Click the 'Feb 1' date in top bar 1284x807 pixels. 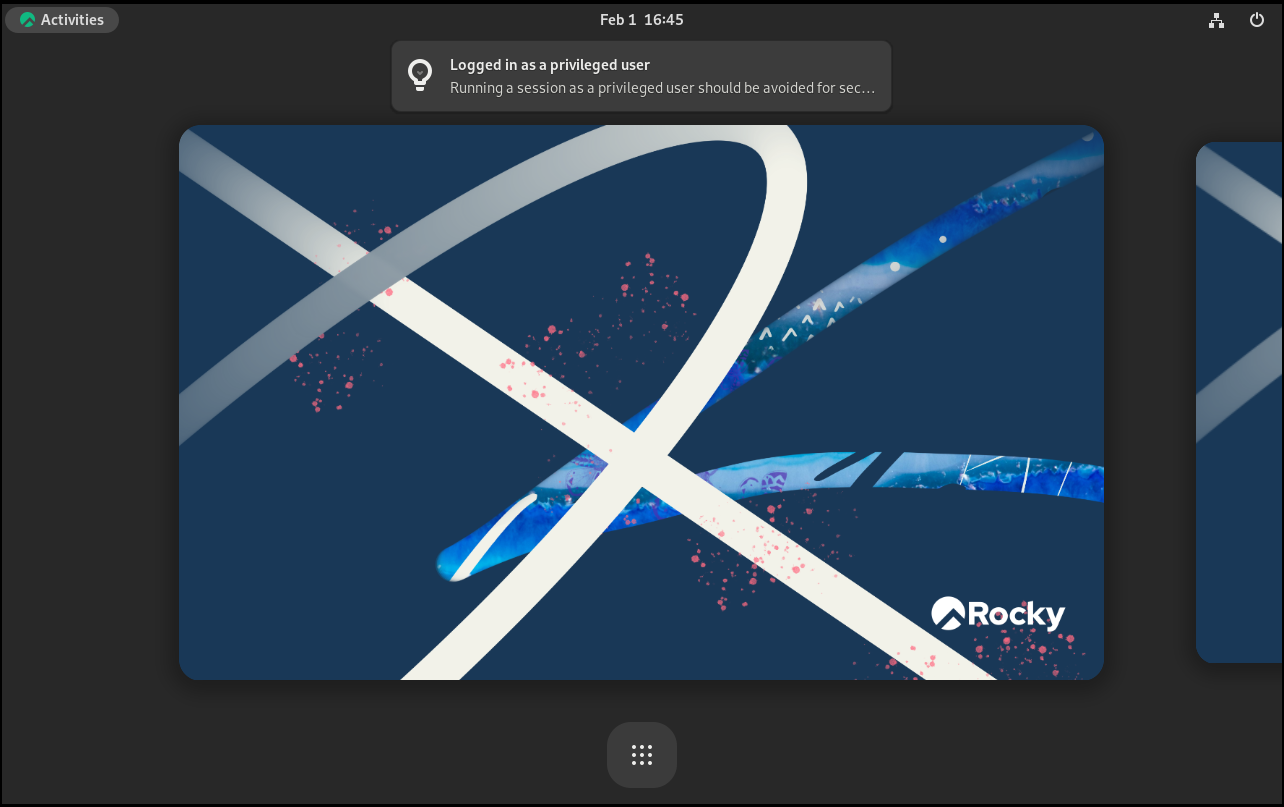[x=618, y=20]
